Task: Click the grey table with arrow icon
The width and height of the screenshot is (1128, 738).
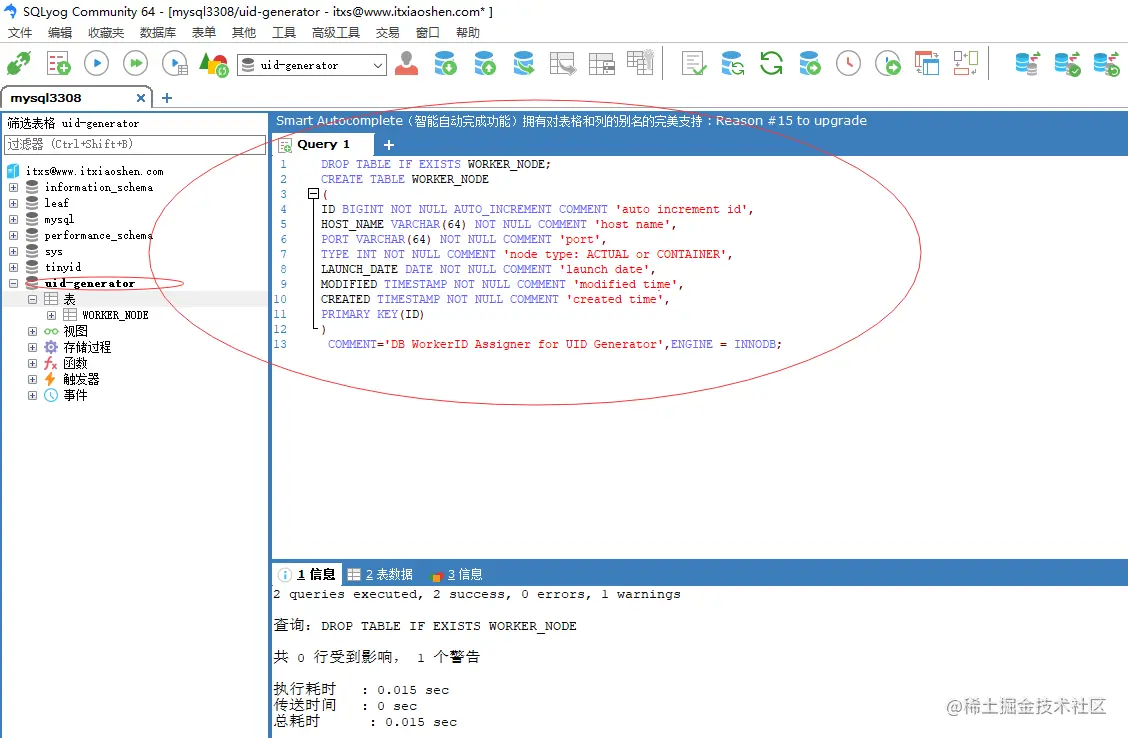Action: point(563,64)
